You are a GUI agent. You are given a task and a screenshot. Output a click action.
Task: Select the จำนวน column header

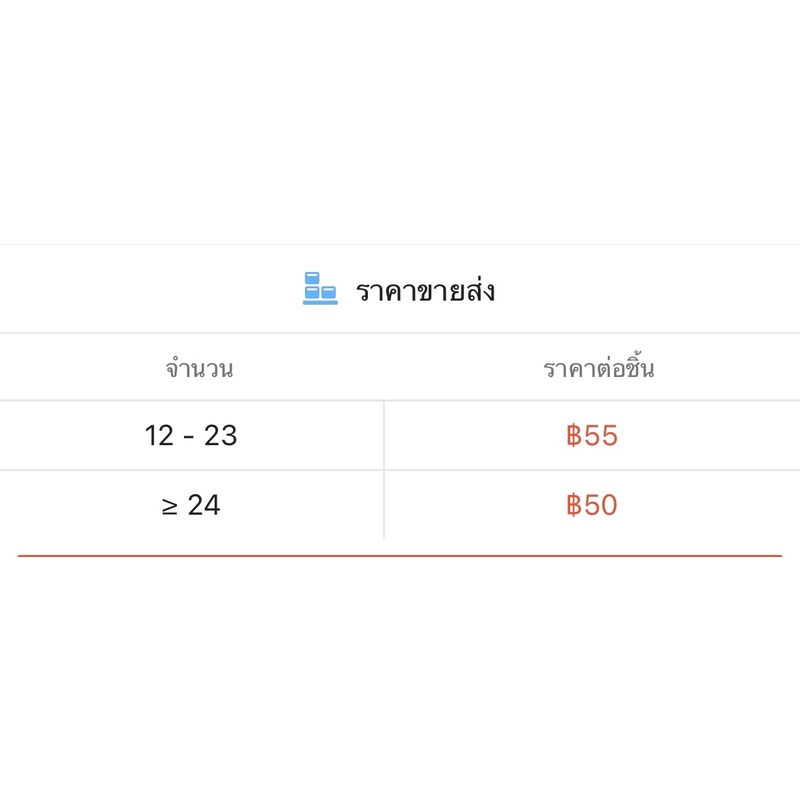tap(199, 368)
